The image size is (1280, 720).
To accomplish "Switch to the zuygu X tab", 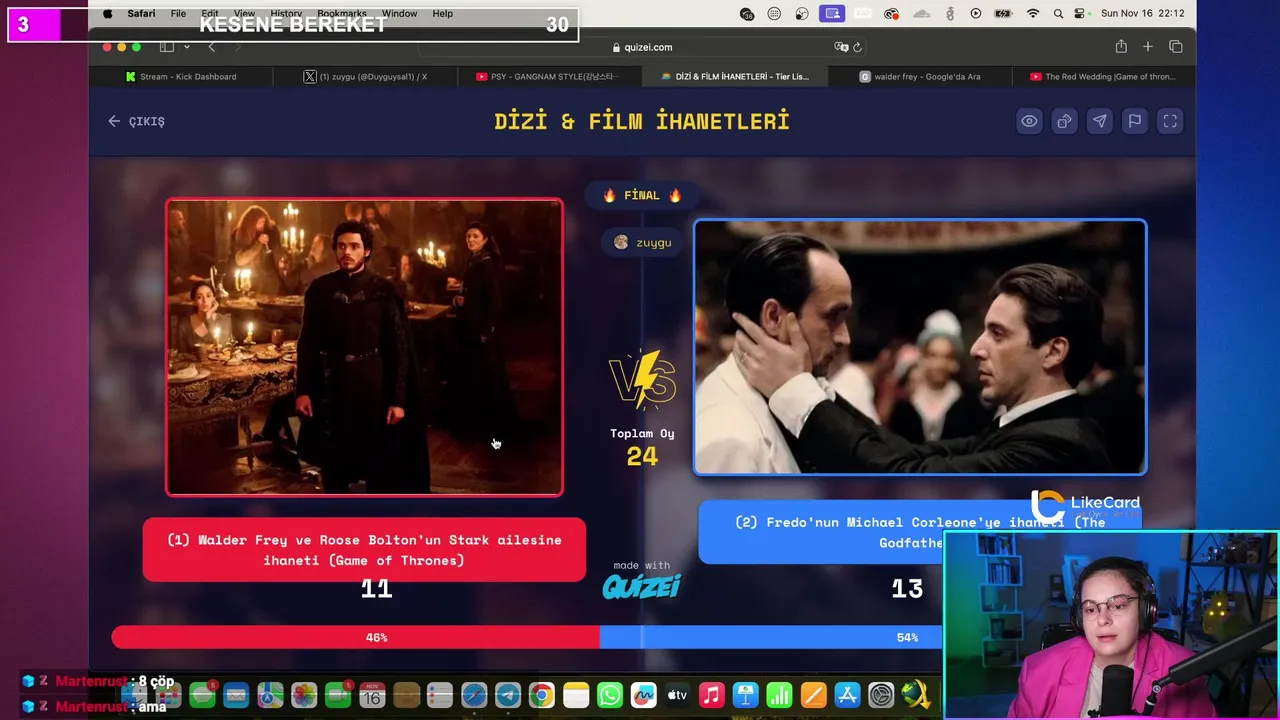I will pos(365,76).
